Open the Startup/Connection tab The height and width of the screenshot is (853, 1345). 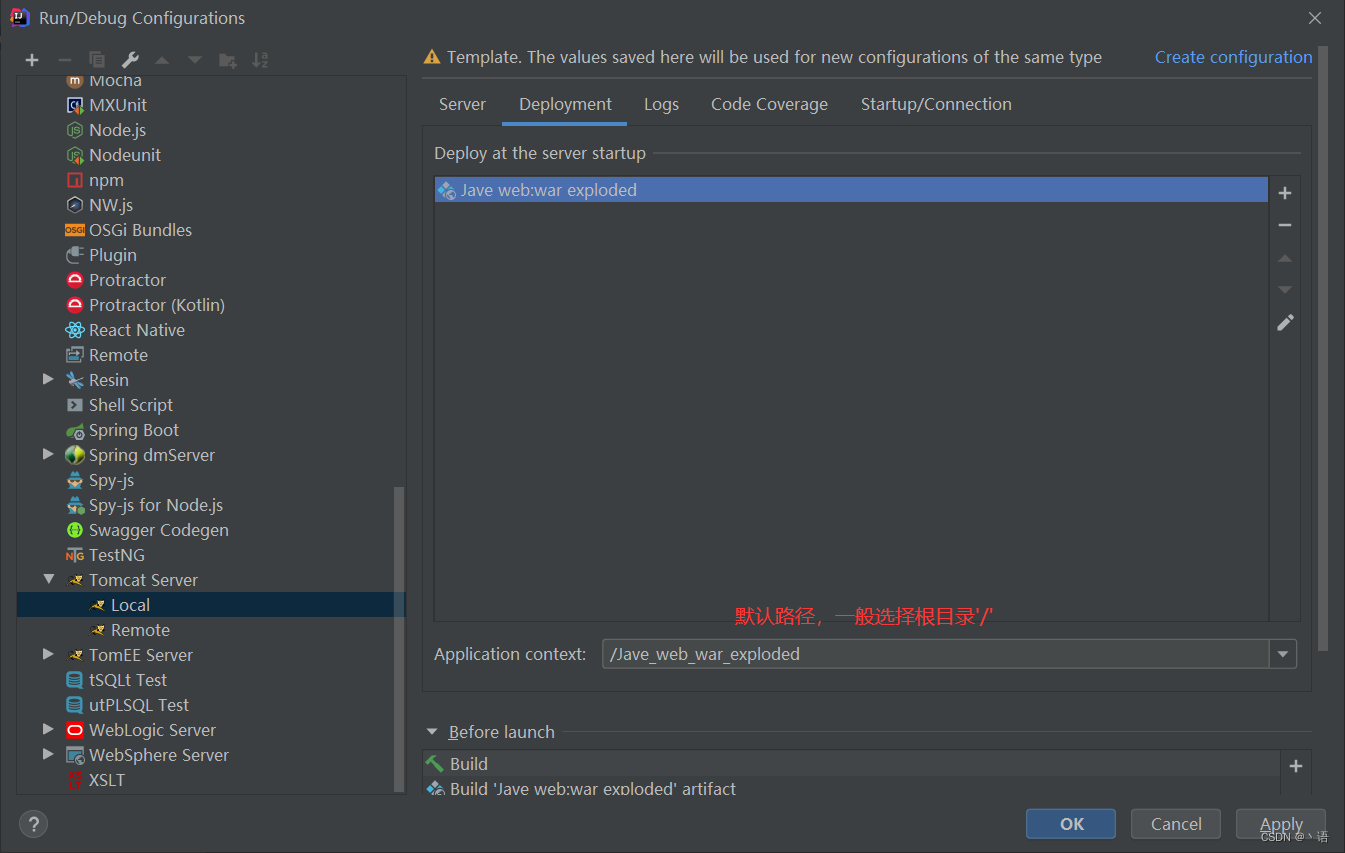coord(936,103)
